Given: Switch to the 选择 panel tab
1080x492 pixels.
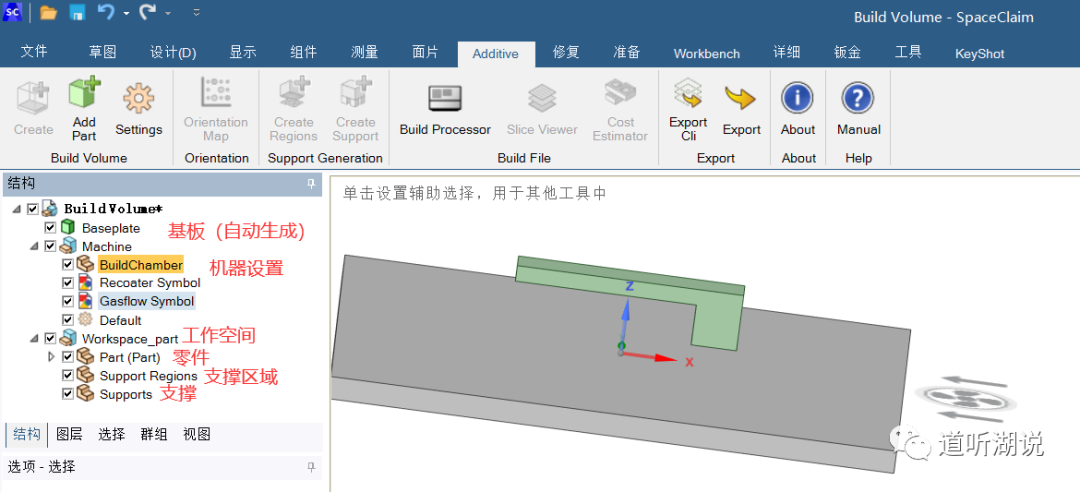Looking at the screenshot, I should click(x=112, y=434).
